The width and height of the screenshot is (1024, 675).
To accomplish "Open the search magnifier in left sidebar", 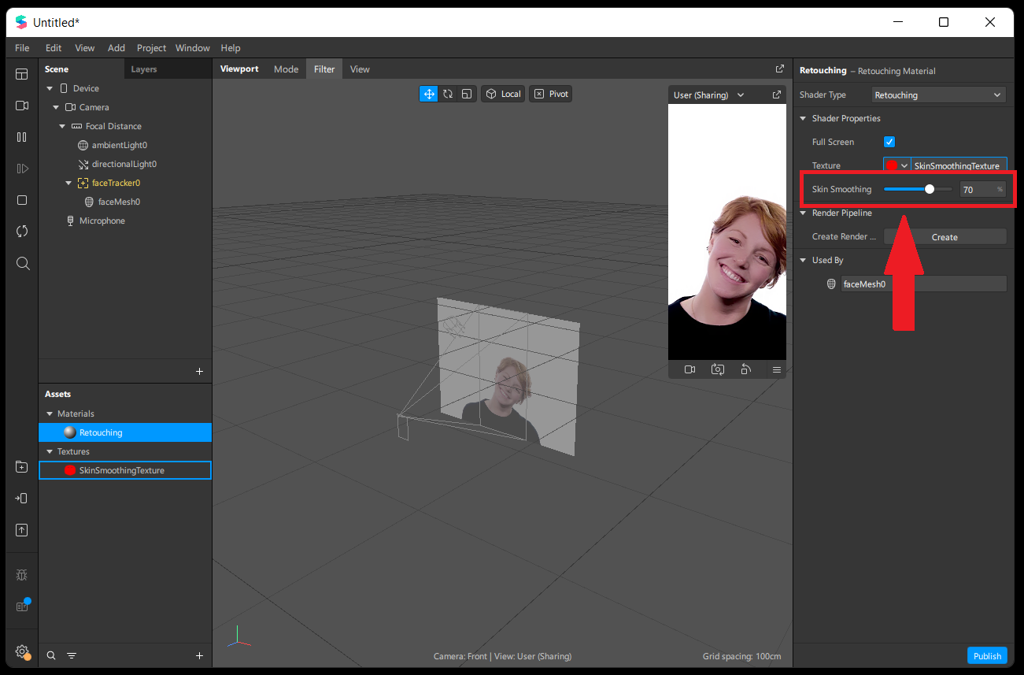I will click(x=22, y=263).
